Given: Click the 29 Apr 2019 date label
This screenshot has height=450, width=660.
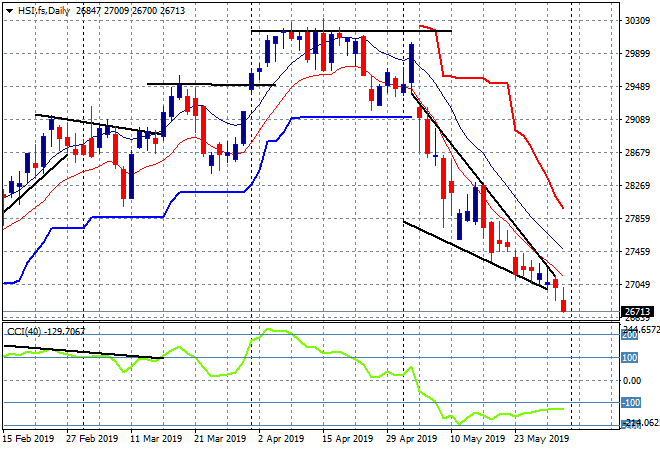Looking at the screenshot, I should point(412,439).
